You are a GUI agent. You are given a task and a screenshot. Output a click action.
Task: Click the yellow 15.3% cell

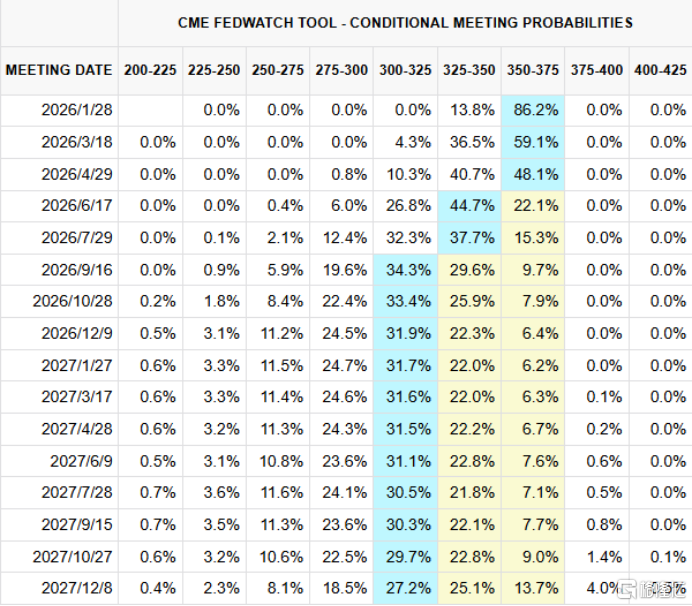pos(533,238)
